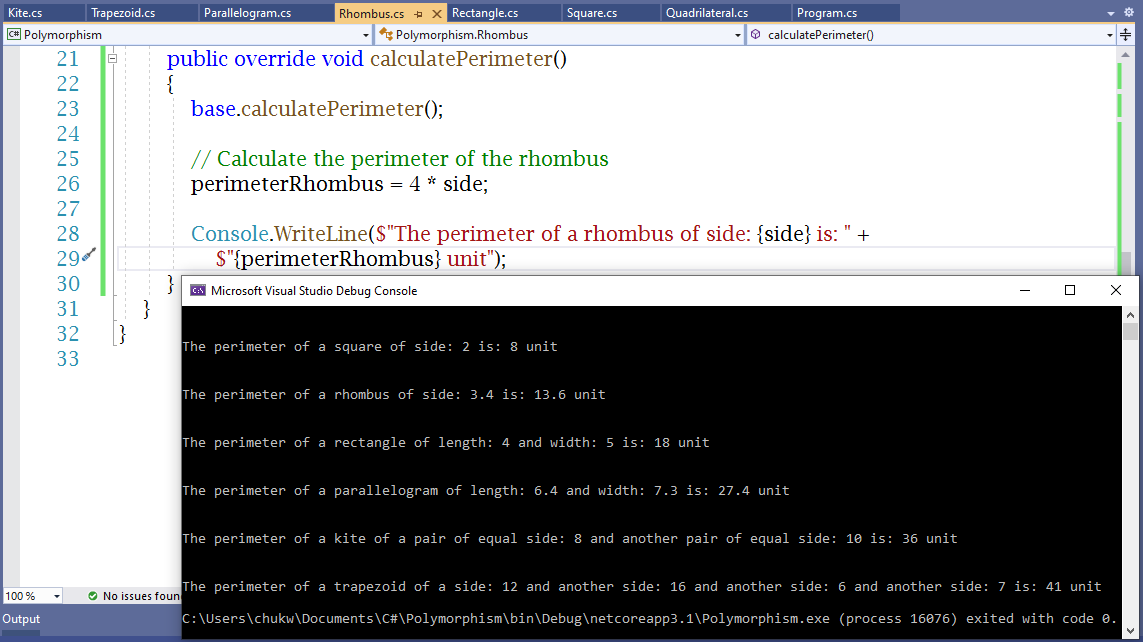Click the No issues found status indicator
The image size is (1143, 642).
point(134,596)
